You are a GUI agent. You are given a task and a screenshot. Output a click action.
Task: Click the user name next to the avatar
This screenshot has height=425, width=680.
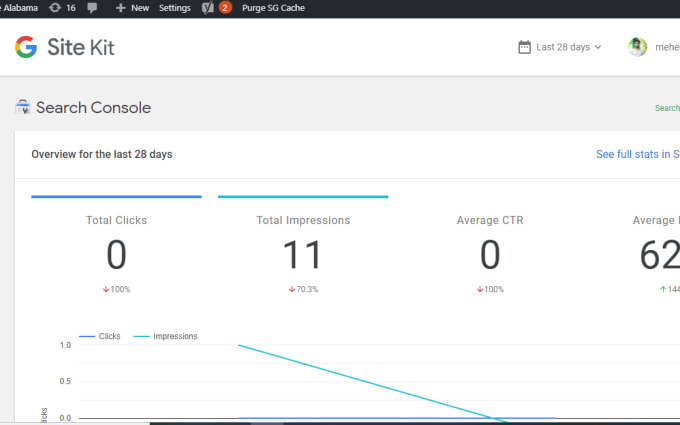click(667, 47)
